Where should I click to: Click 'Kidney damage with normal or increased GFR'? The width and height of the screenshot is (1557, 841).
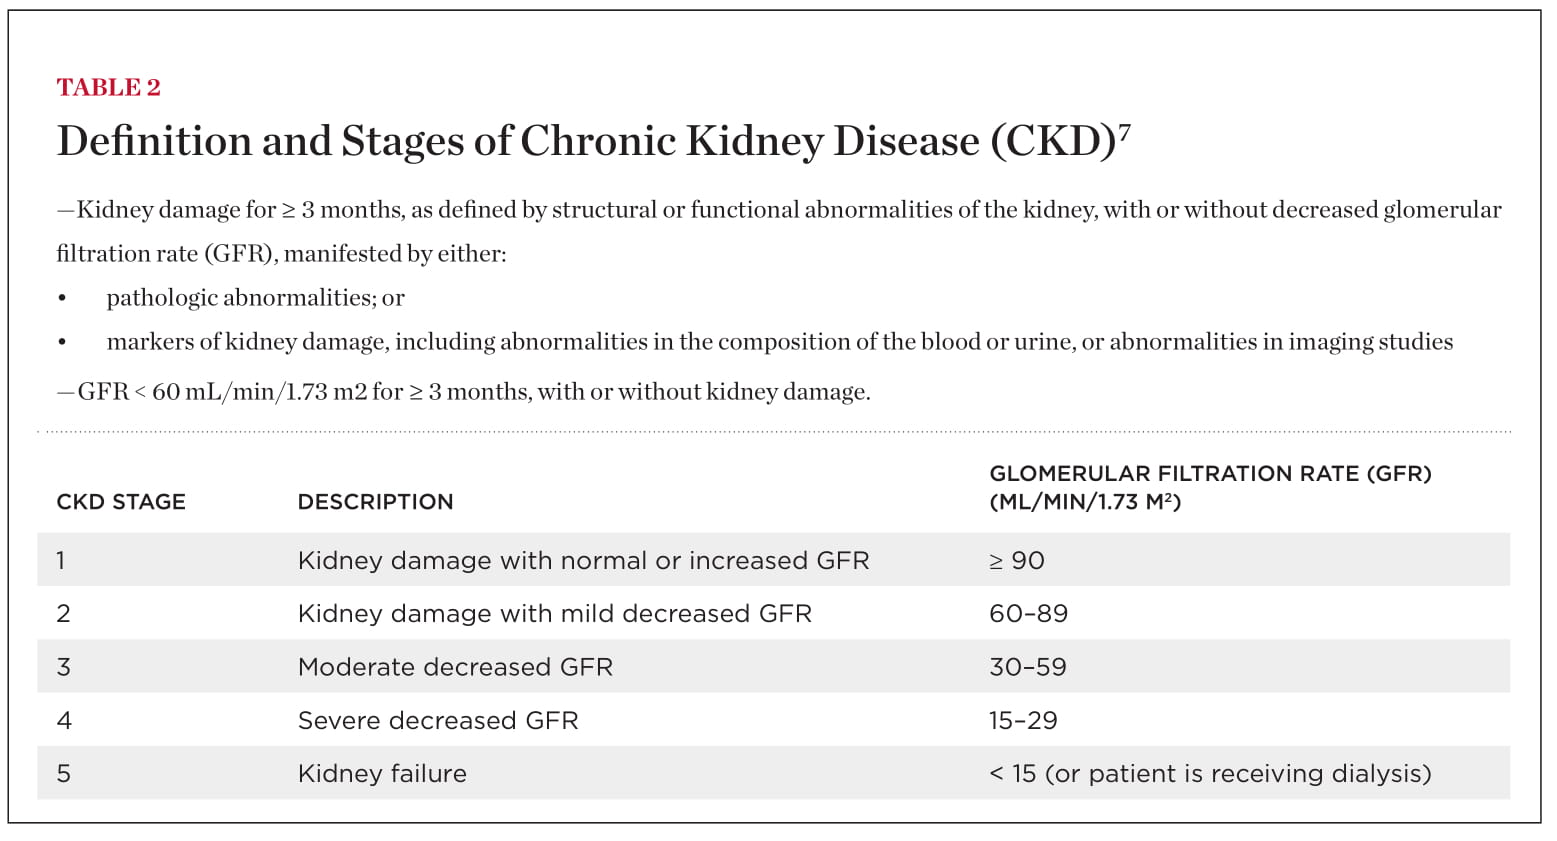(x=583, y=560)
